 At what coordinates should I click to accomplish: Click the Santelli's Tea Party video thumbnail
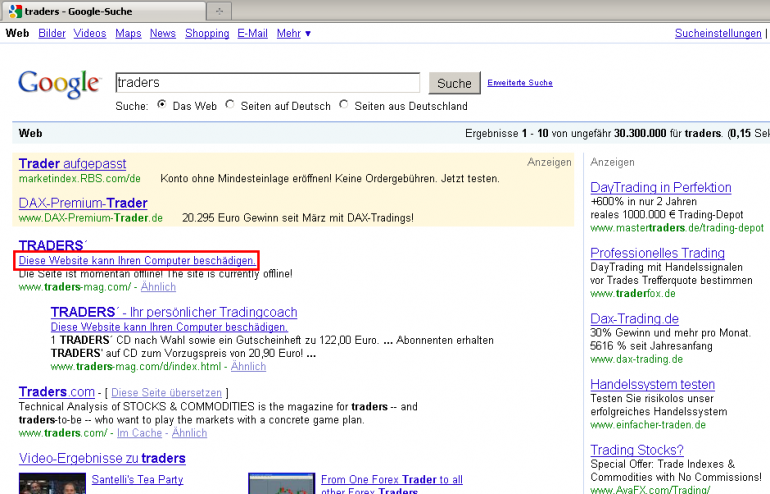click(52, 484)
